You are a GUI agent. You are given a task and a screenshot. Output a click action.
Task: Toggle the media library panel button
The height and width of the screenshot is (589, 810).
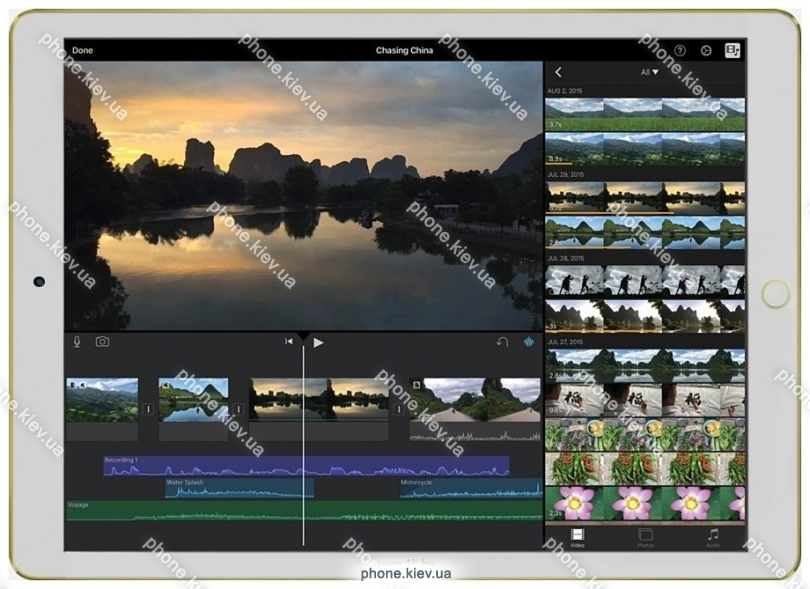[732, 50]
